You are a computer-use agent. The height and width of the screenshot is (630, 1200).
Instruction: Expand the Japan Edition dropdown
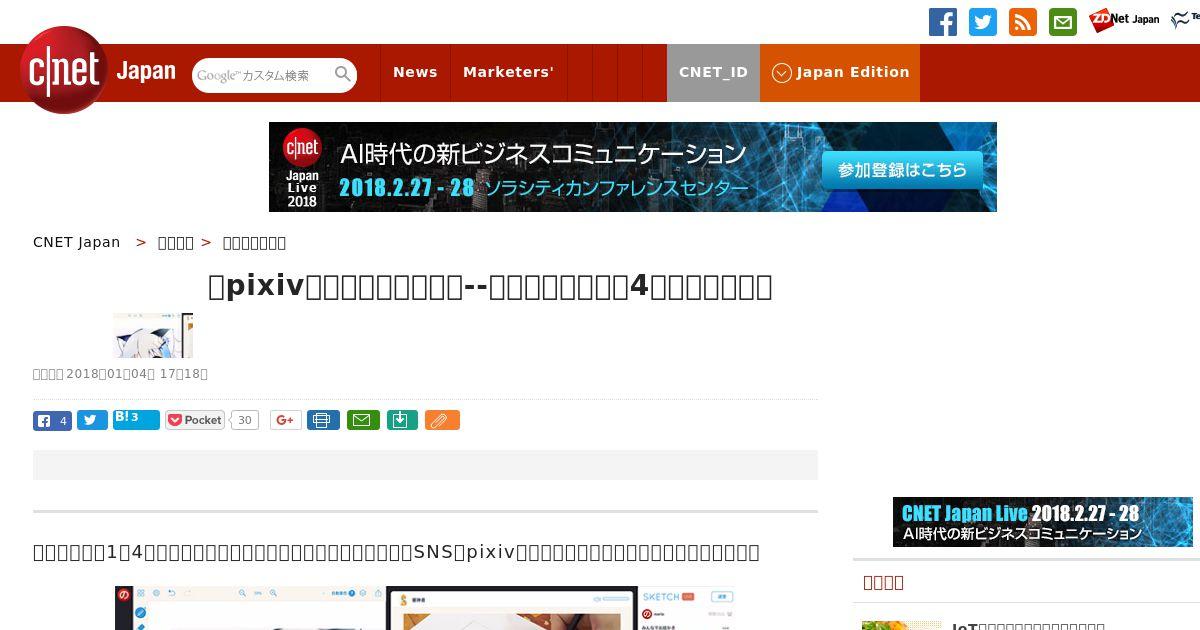click(x=840, y=72)
